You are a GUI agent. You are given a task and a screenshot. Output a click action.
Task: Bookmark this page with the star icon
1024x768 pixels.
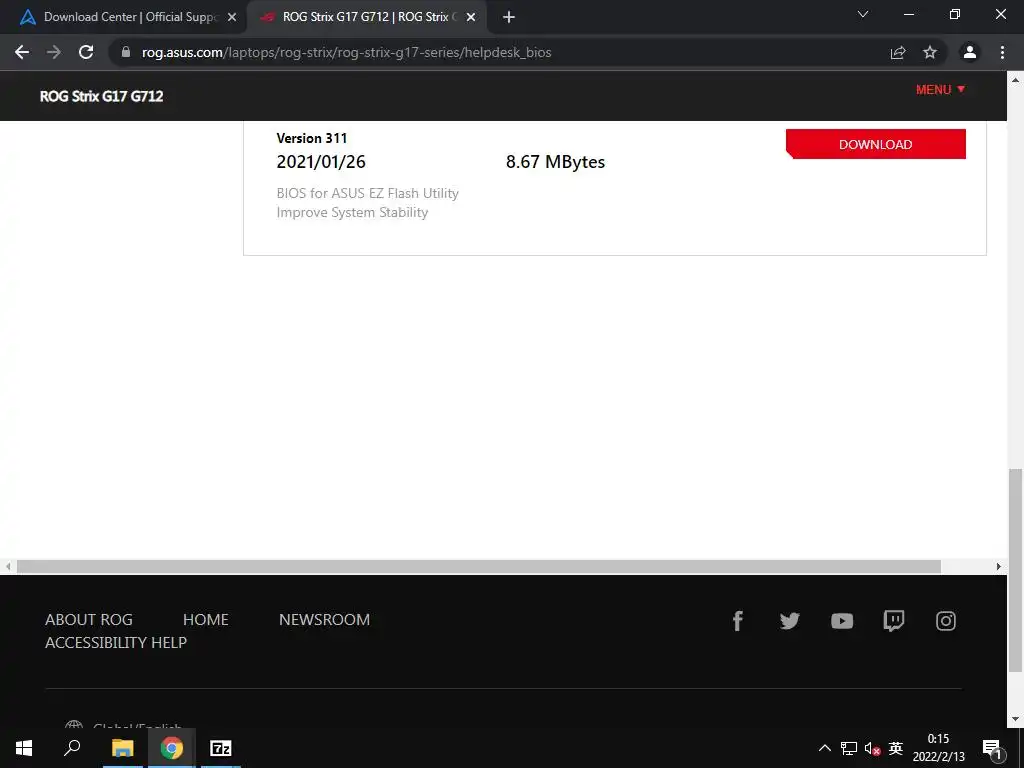coord(930,52)
